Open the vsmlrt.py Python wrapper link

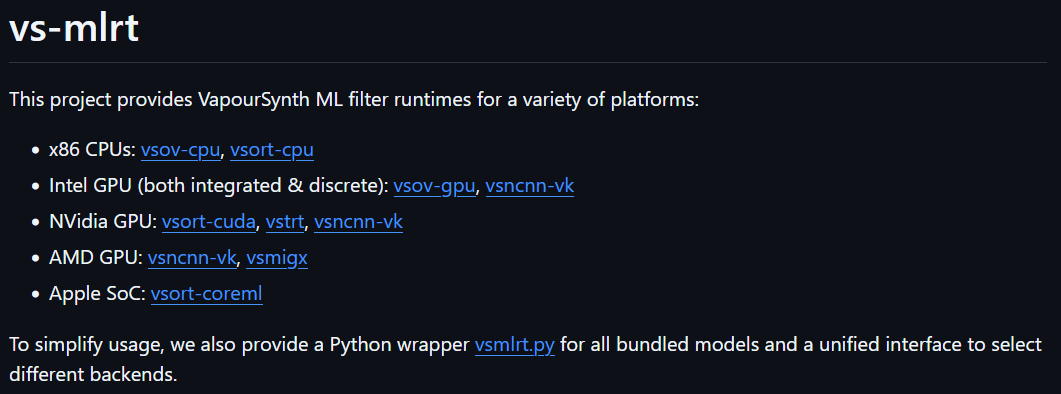pos(514,345)
